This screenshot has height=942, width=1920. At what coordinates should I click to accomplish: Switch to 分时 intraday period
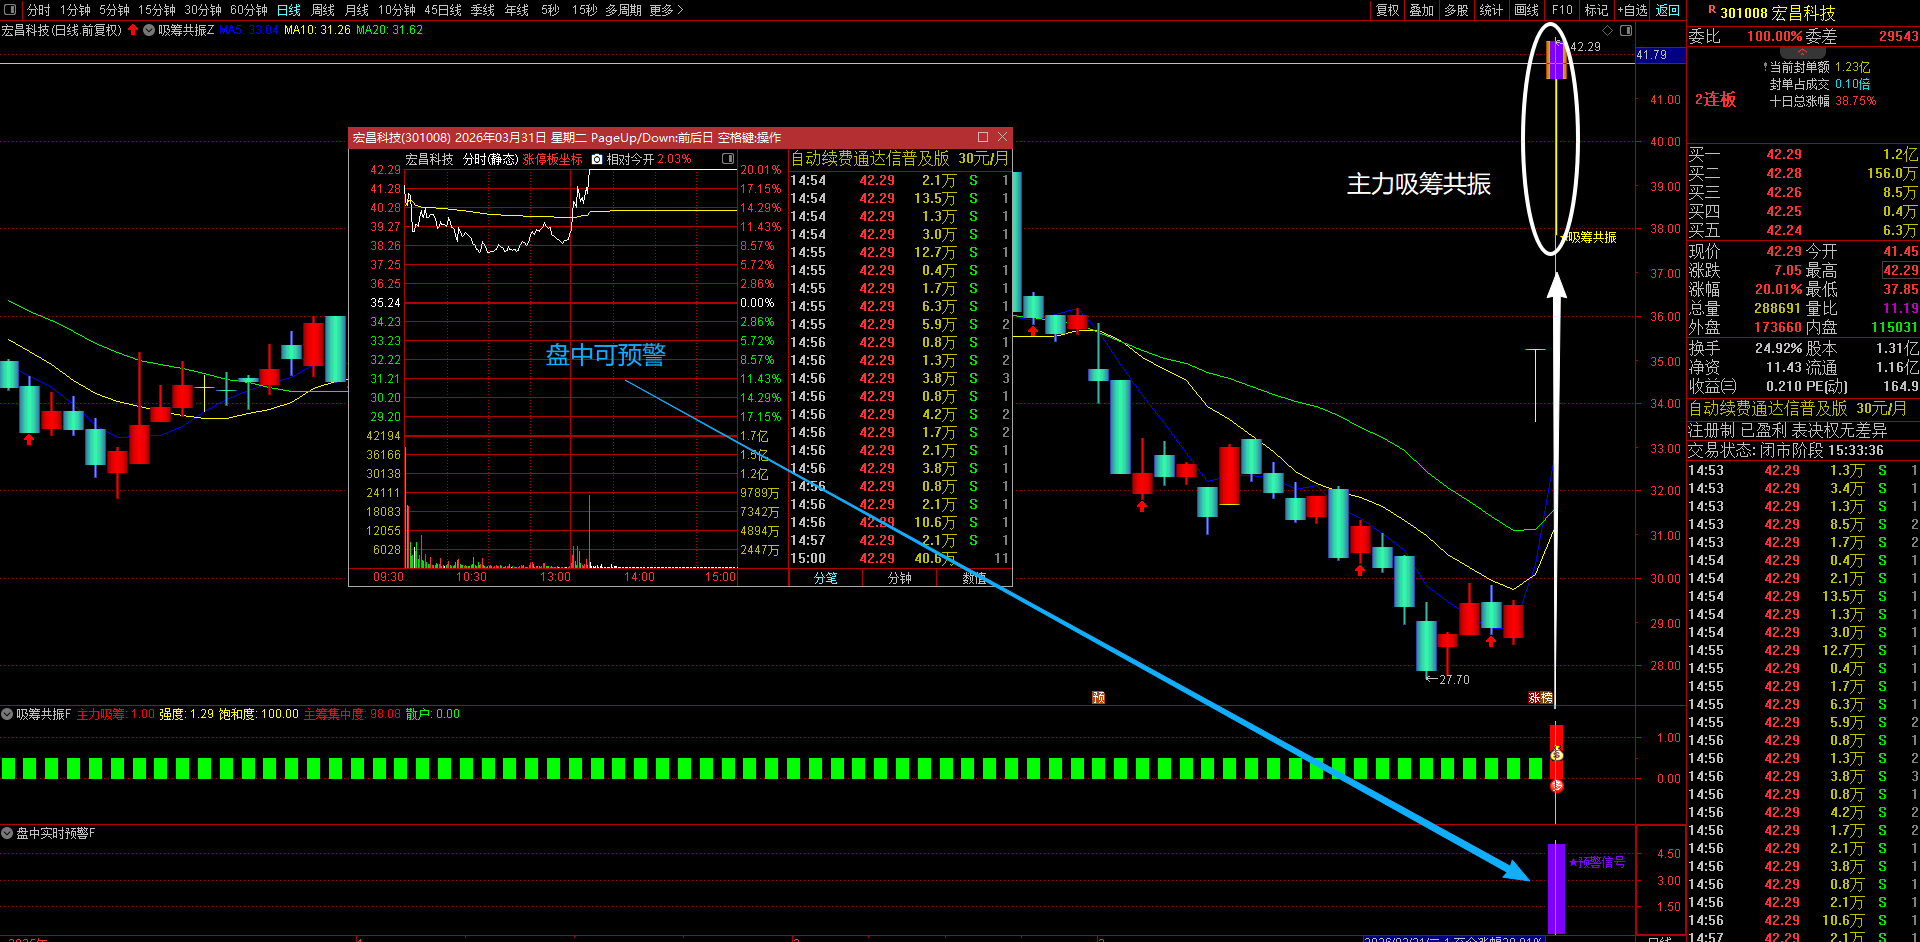(x=39, y=10)
